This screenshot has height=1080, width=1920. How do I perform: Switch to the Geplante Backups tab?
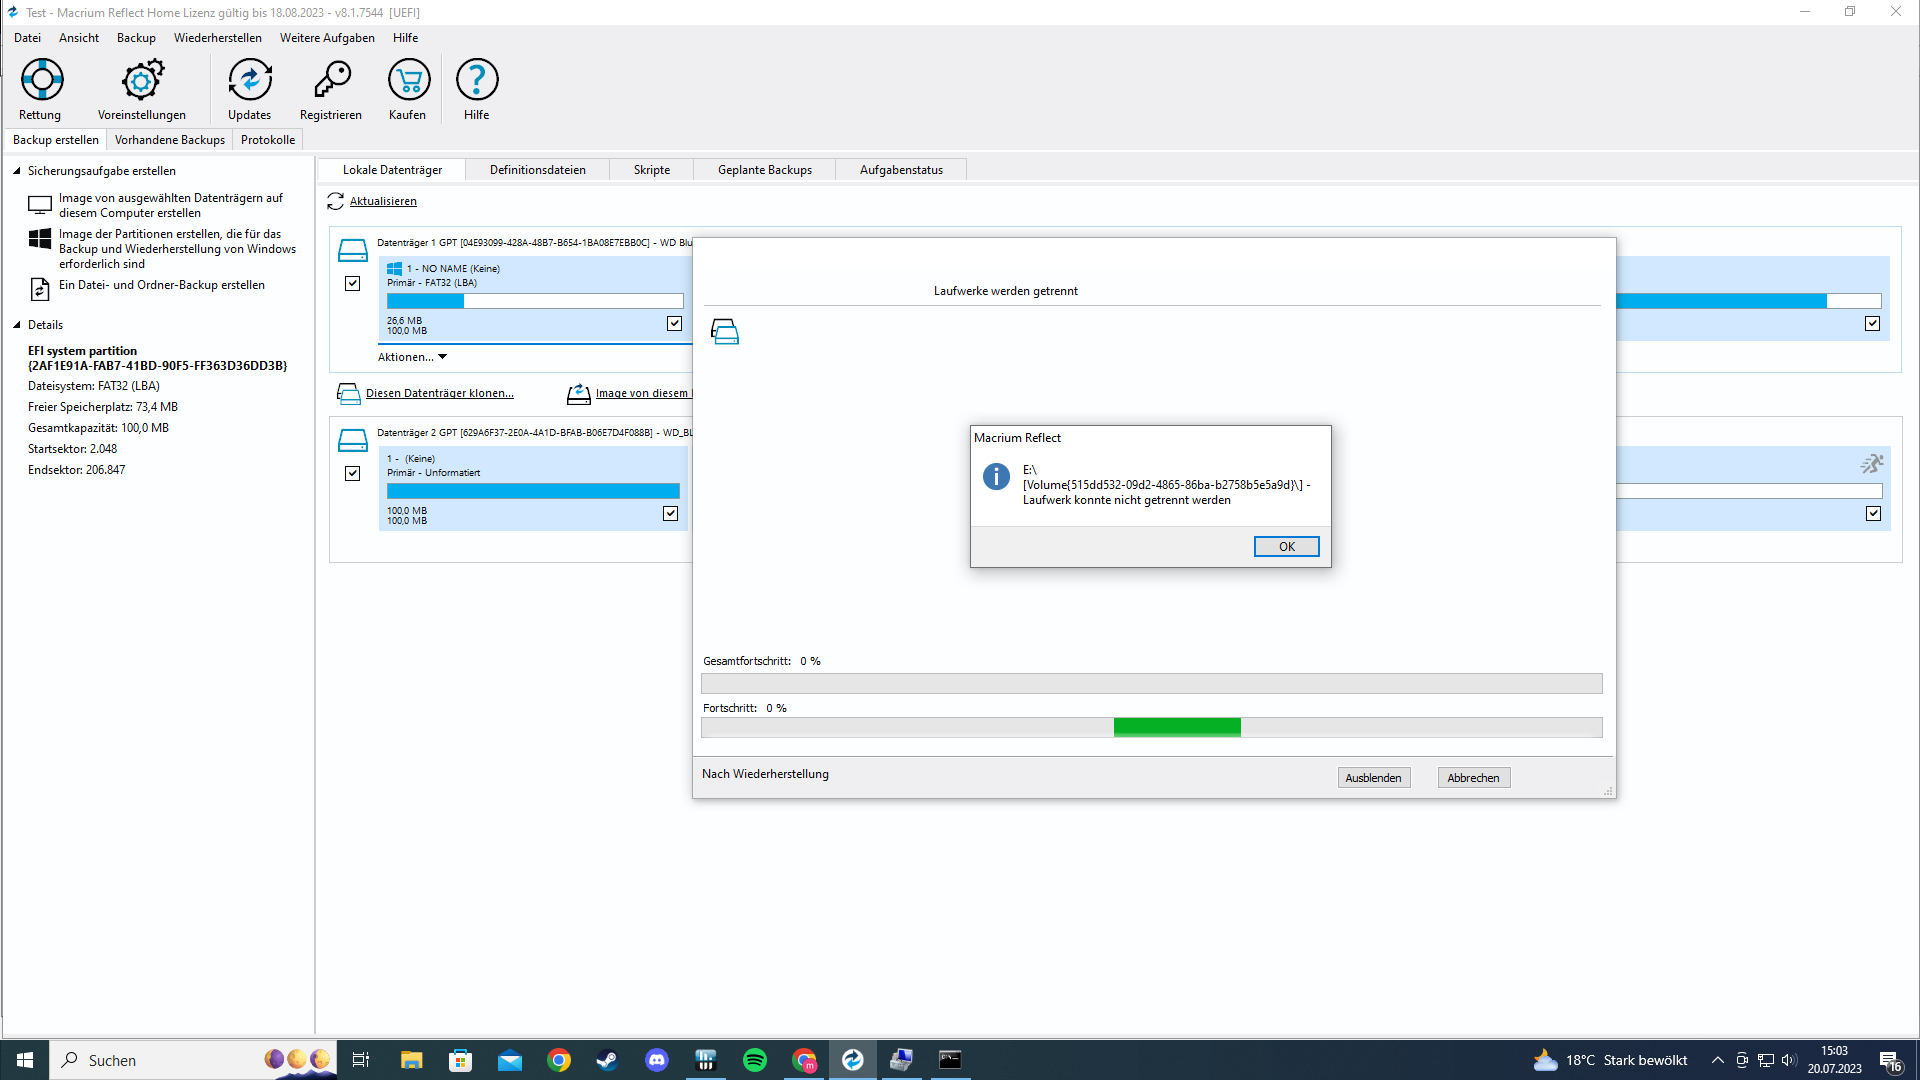764,170
